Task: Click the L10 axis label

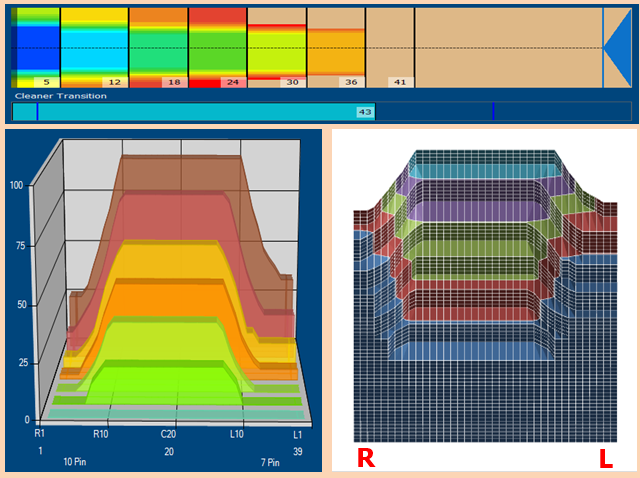Action: 238,435
